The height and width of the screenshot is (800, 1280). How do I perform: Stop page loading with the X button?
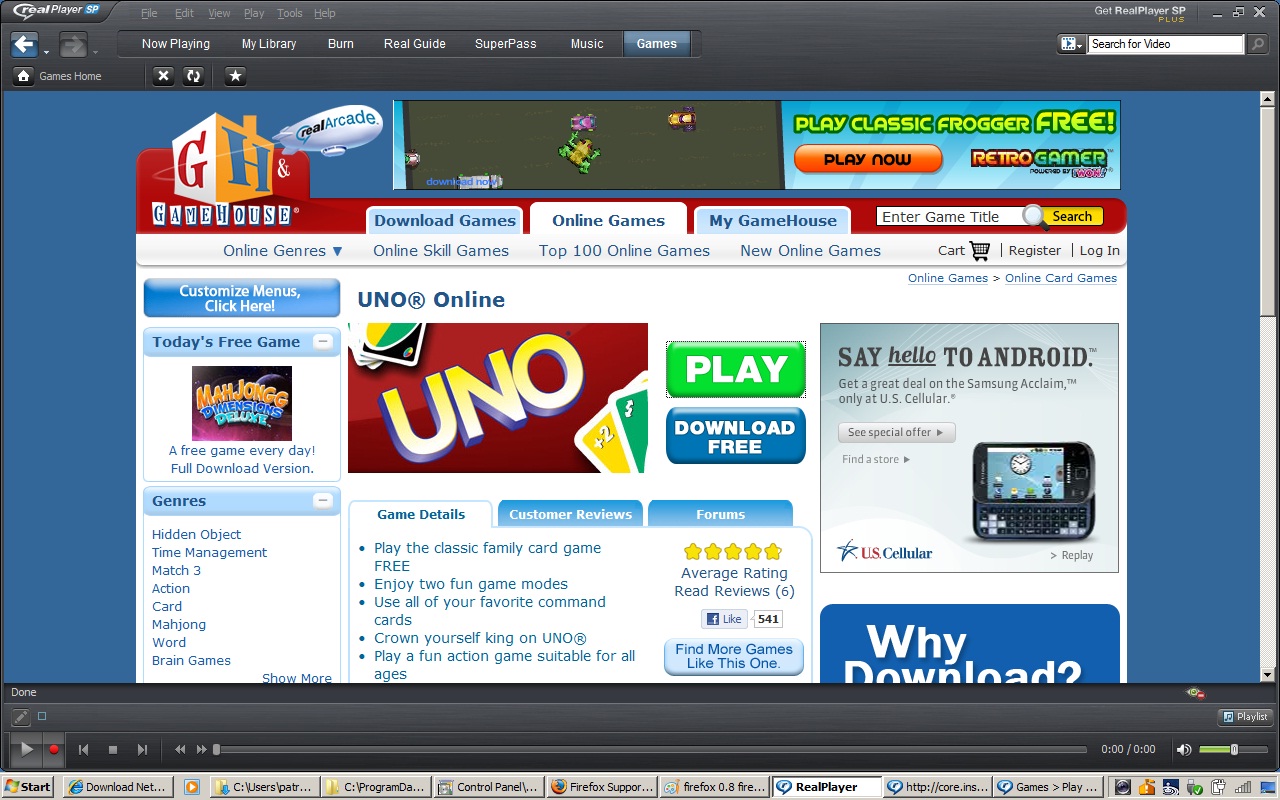tap(164, 76)
